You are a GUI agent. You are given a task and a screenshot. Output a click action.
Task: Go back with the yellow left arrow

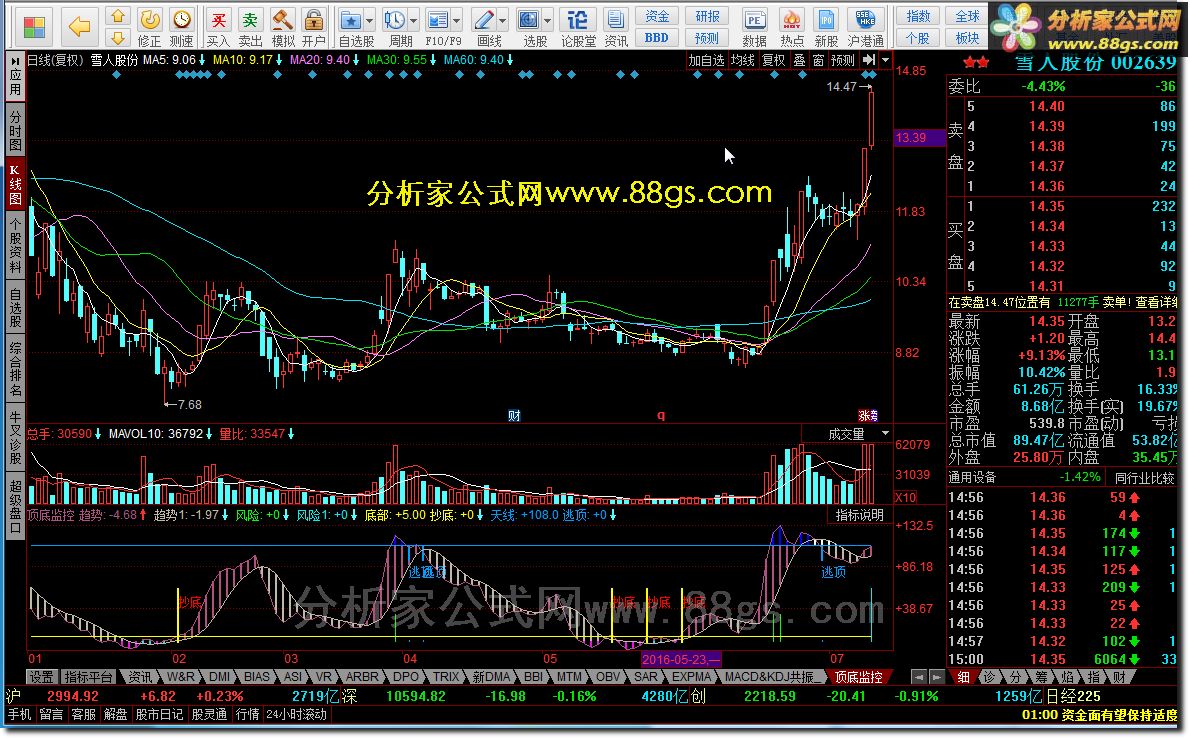[x=79, y=27]
